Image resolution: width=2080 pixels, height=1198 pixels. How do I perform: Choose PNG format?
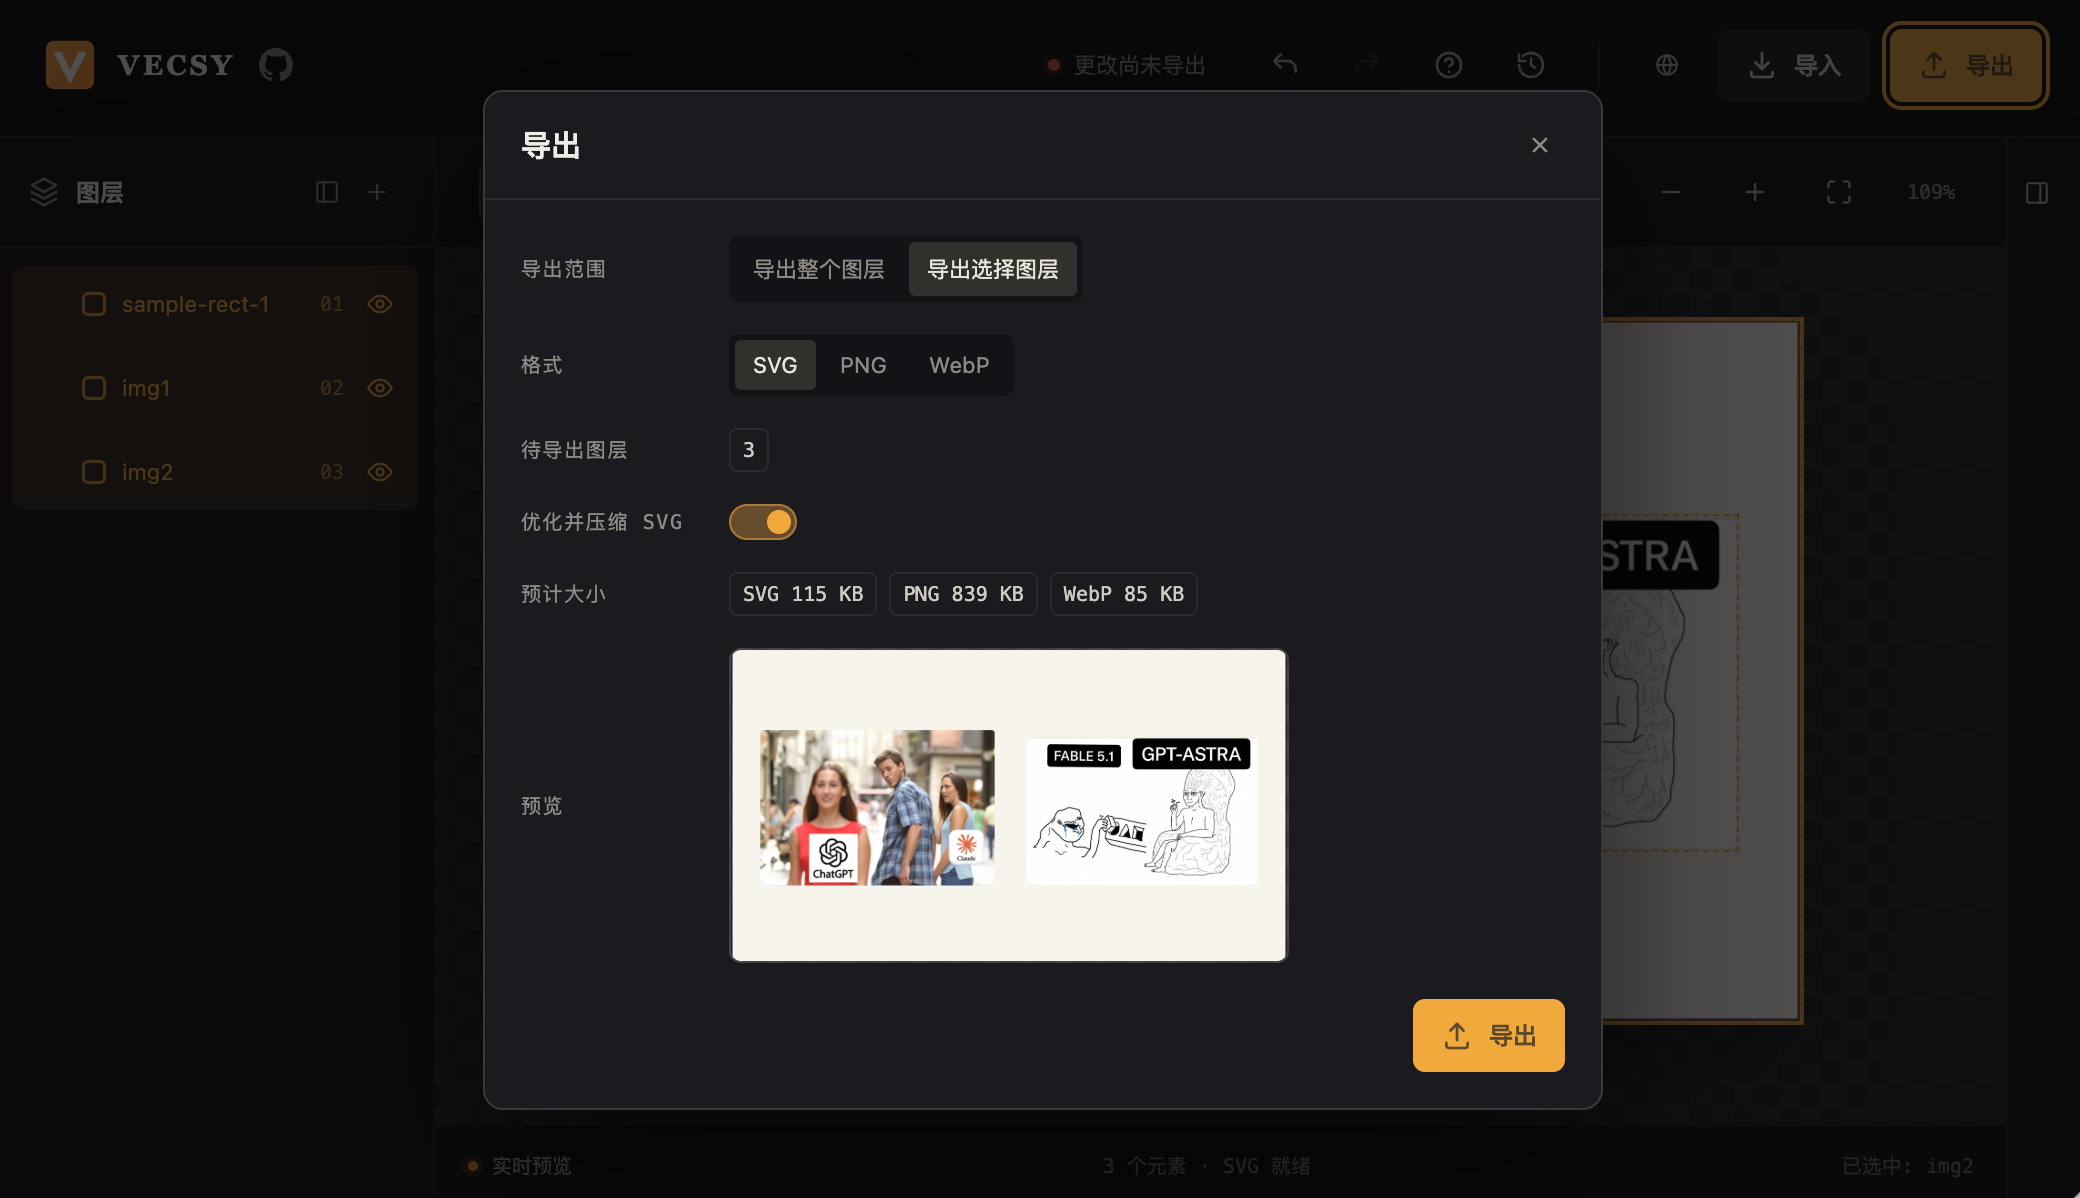[863, 365]
